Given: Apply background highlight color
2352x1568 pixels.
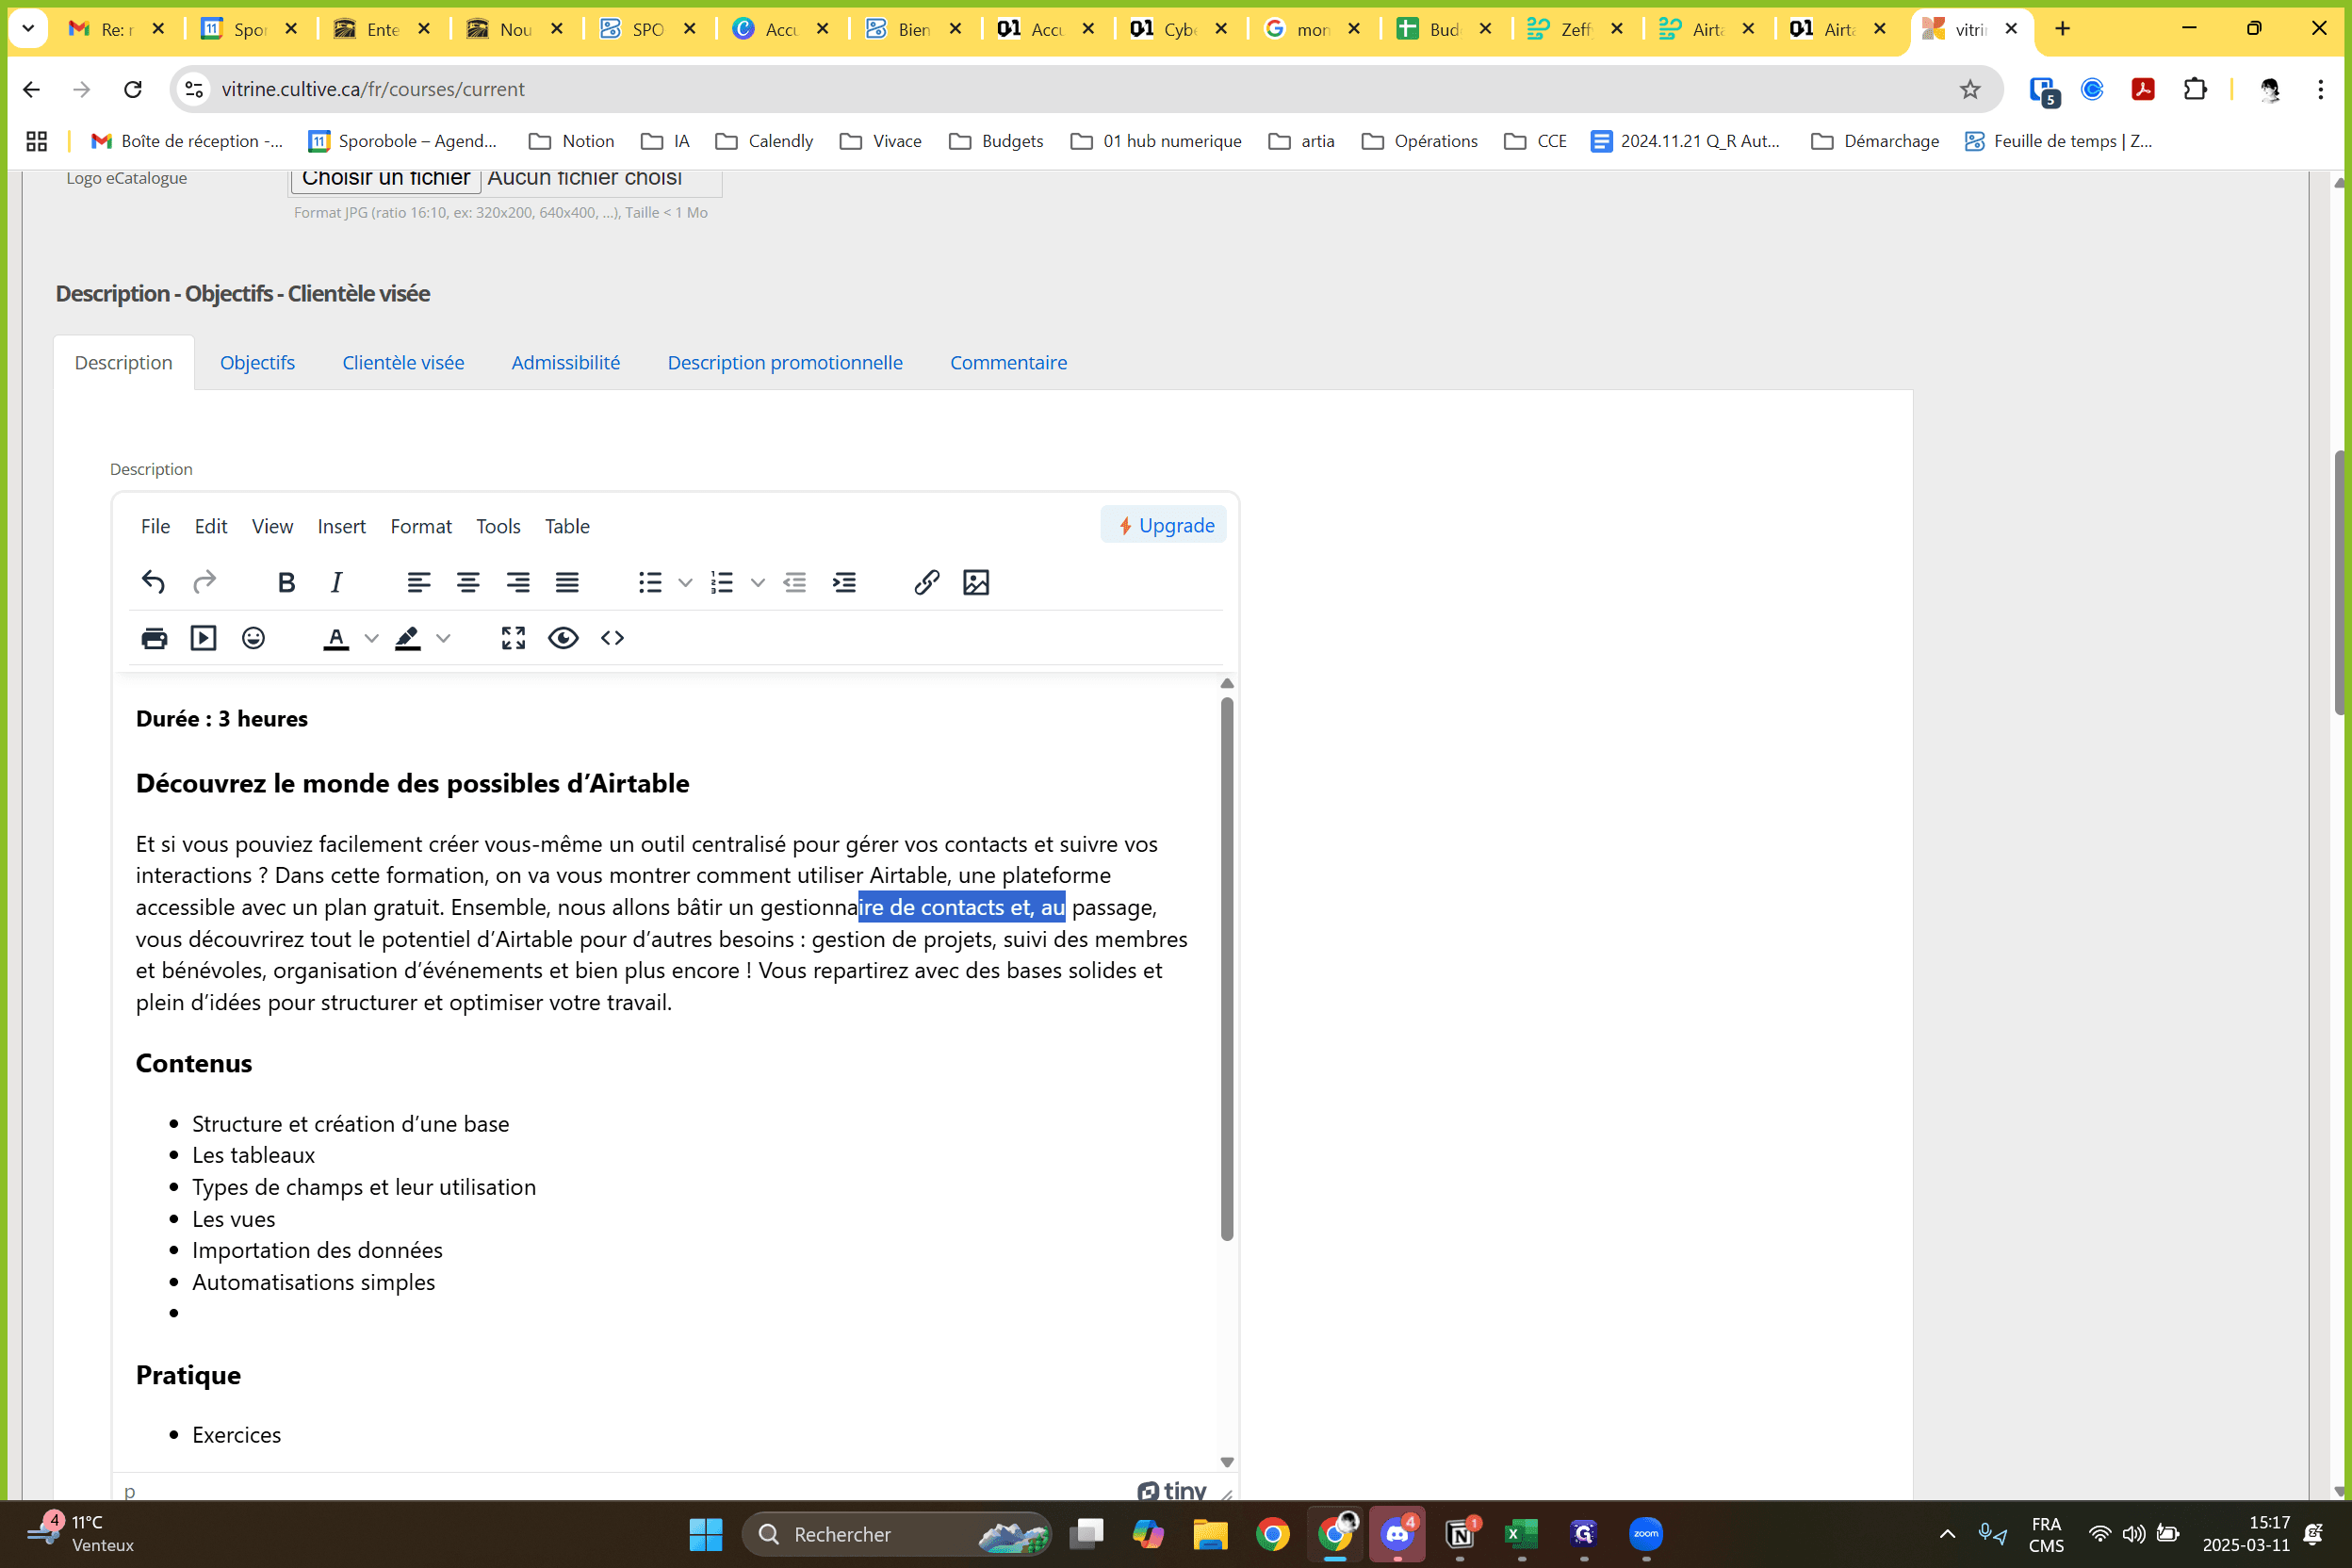Looking at the screenshot, I should pos(408,638).
